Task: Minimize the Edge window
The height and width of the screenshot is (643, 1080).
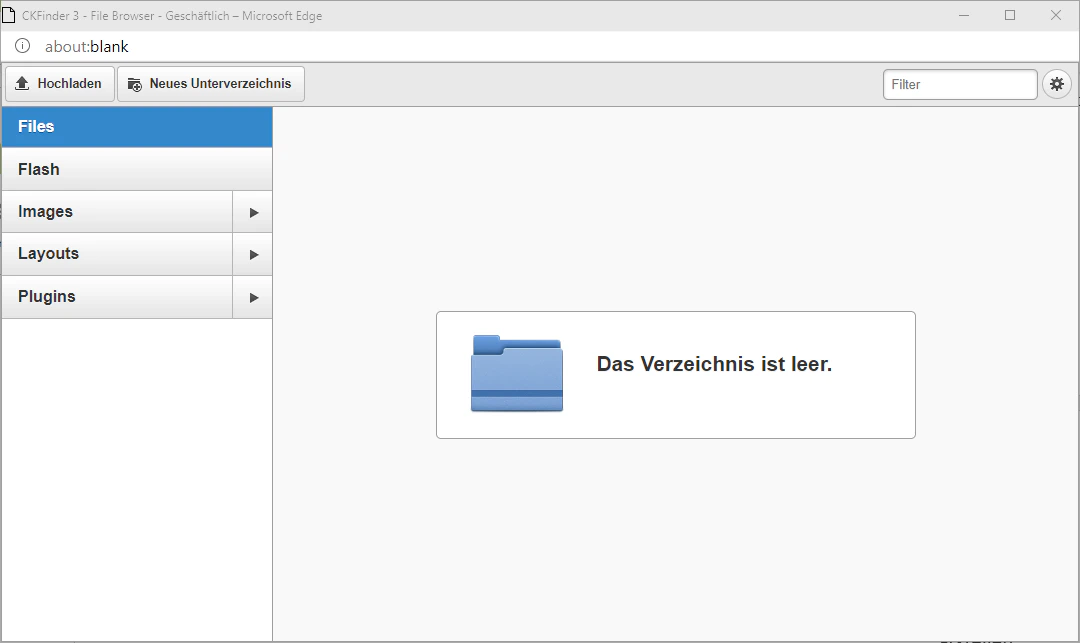Action: click(x=964, y=15)
